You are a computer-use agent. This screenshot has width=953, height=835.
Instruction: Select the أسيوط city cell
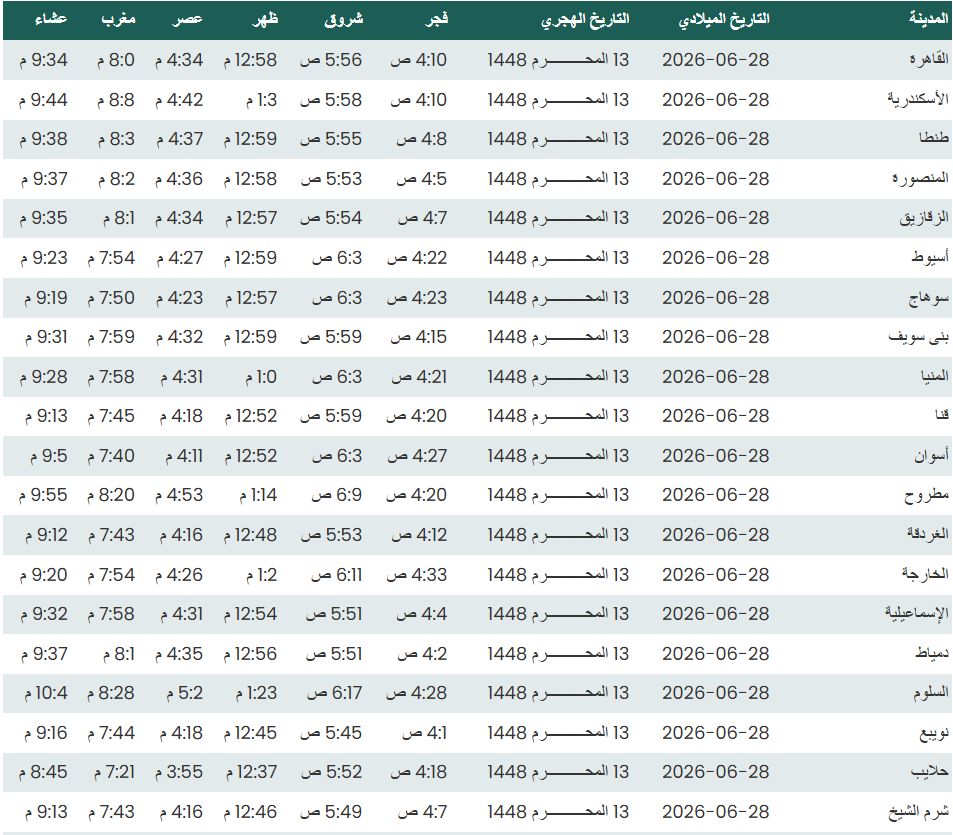click(x=930, y=258)
